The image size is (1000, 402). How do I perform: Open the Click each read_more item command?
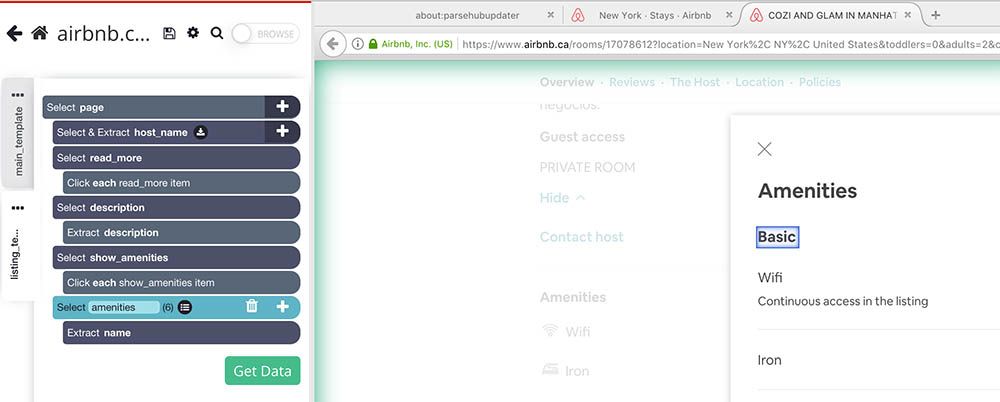(x=181, y=182)
